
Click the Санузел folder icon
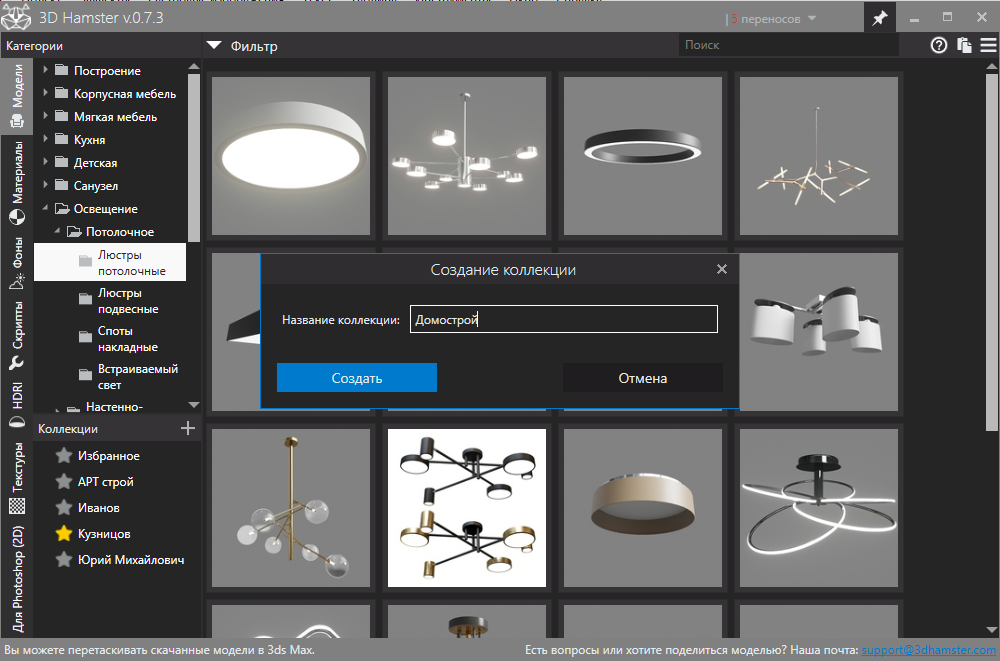pyautogui.click(x=62, y=185)
